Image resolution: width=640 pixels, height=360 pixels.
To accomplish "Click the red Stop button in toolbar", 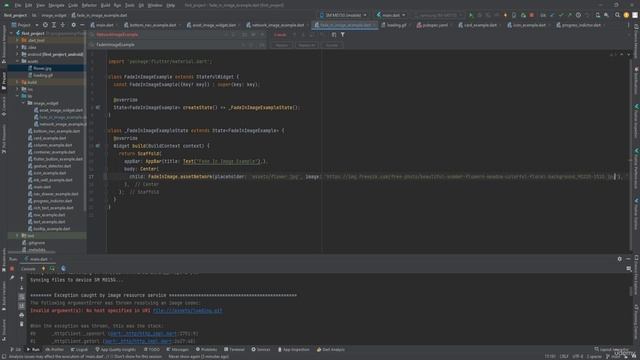I will 531,15.
